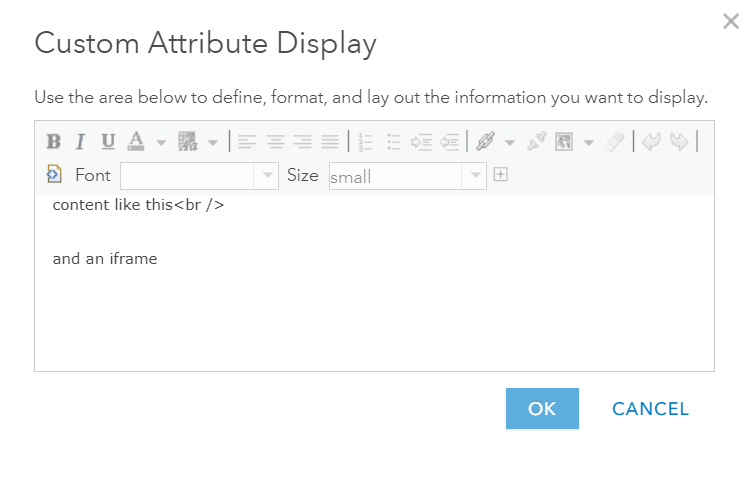
Task: Toggle the view HTML source icon
Action: pyautogui.click(x=54, y=174)
